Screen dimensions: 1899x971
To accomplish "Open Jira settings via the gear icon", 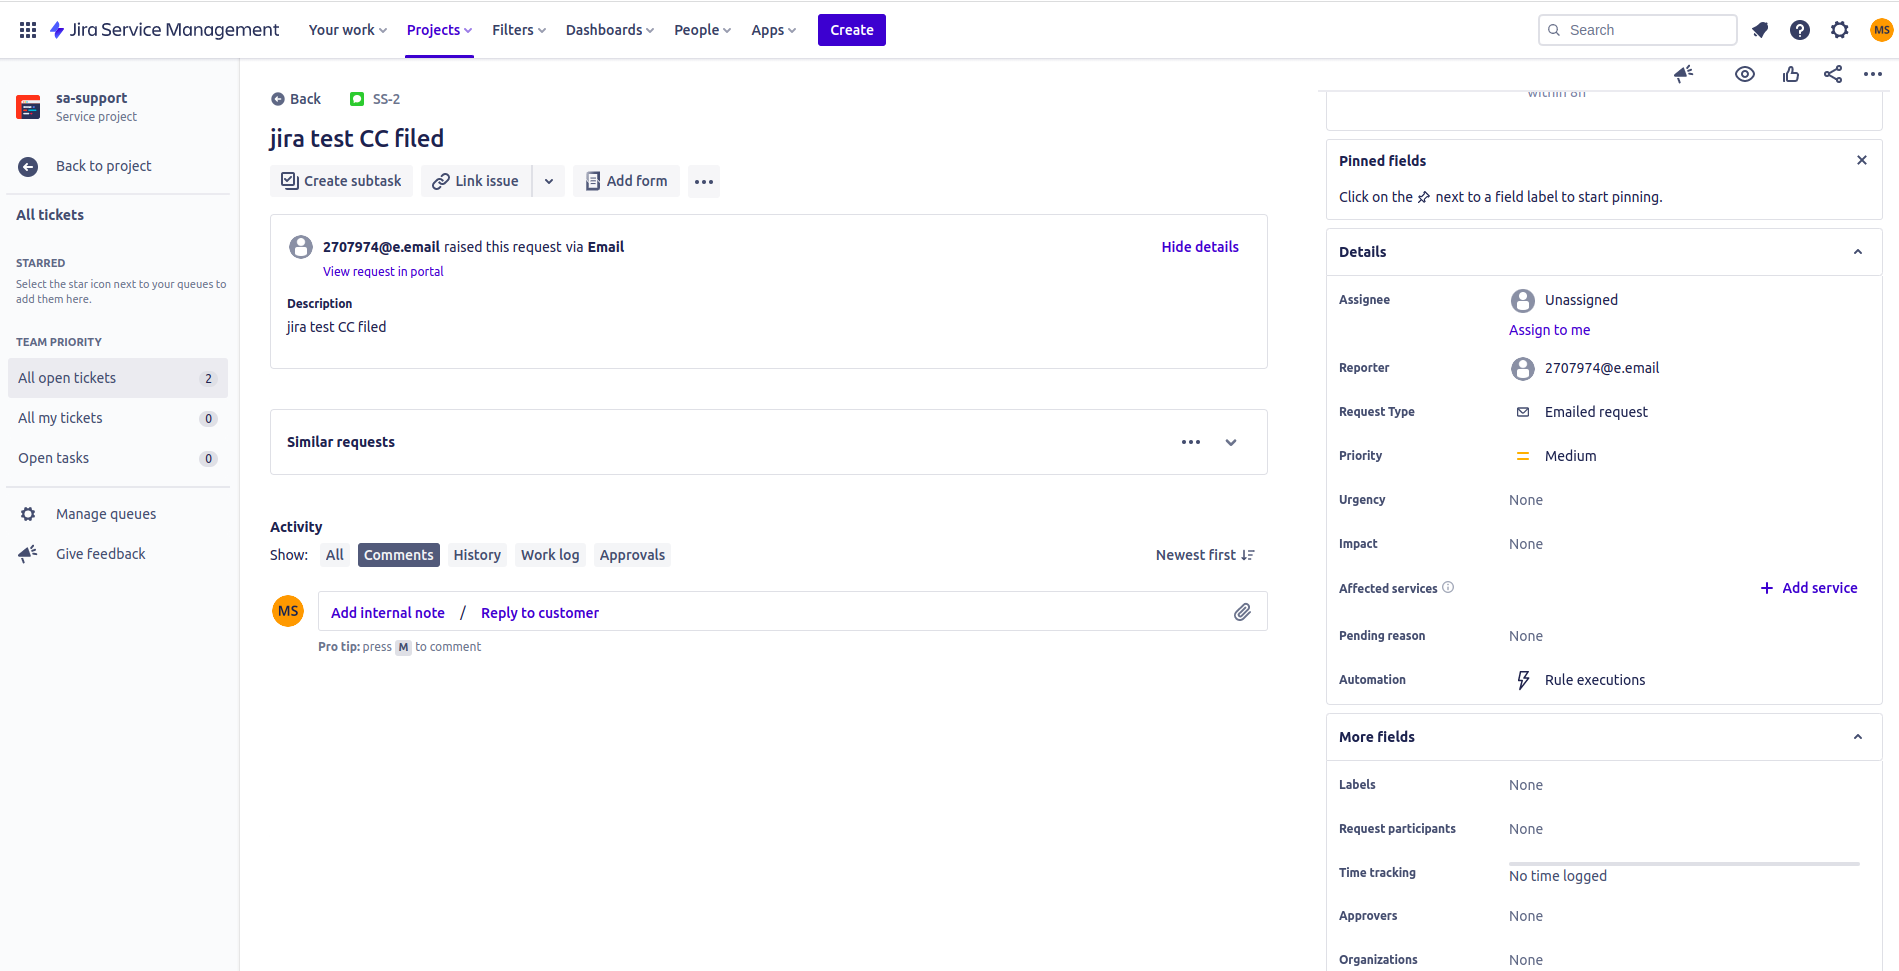I will coord(1839,30).
